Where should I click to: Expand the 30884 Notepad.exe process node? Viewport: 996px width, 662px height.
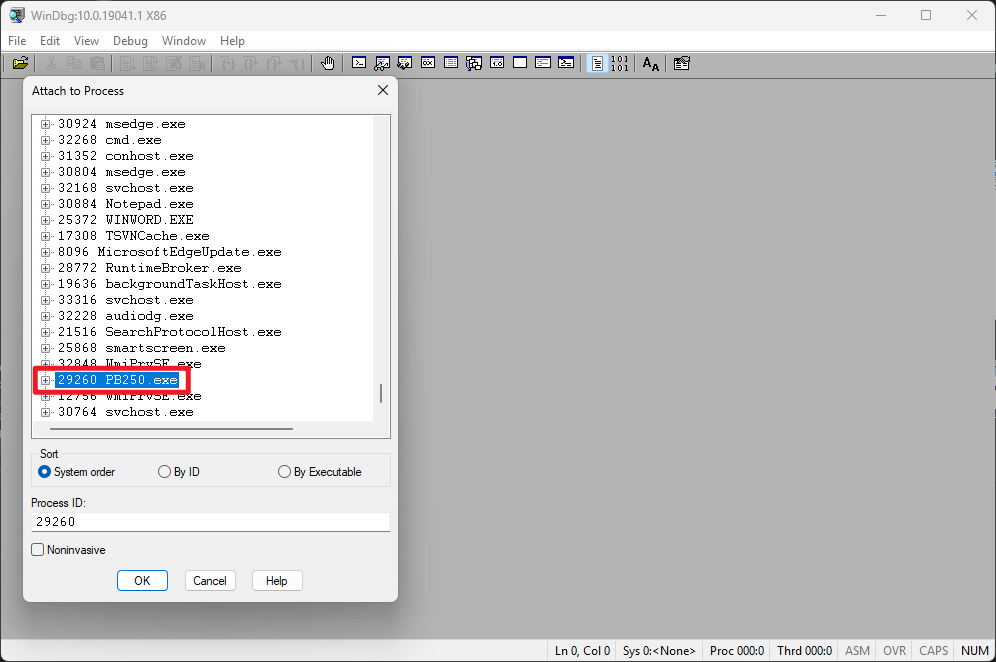coord(45,204)
